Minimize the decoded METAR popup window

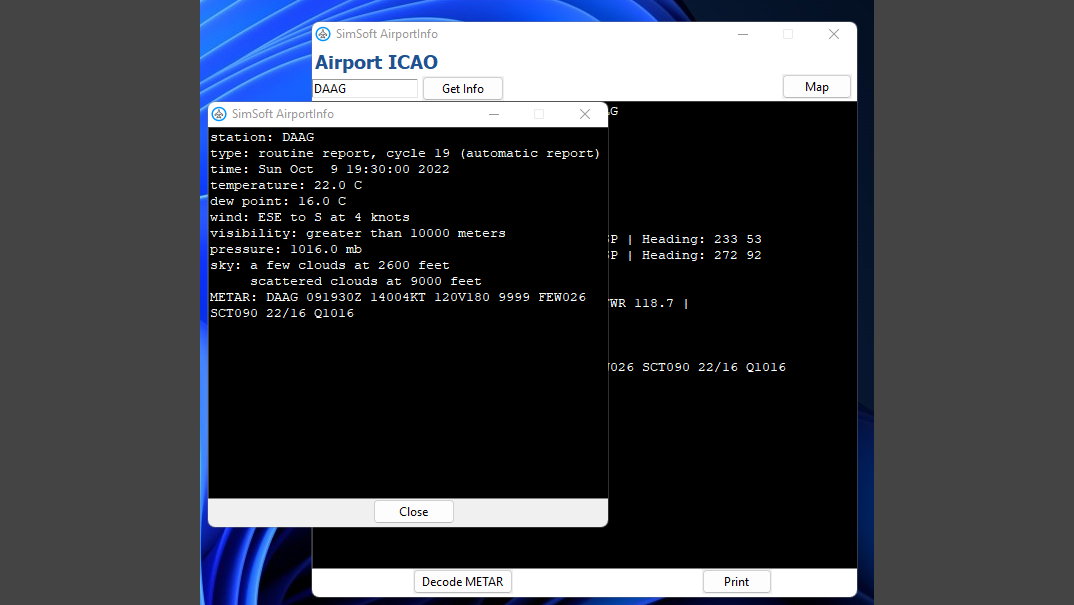tap(494, 114)
